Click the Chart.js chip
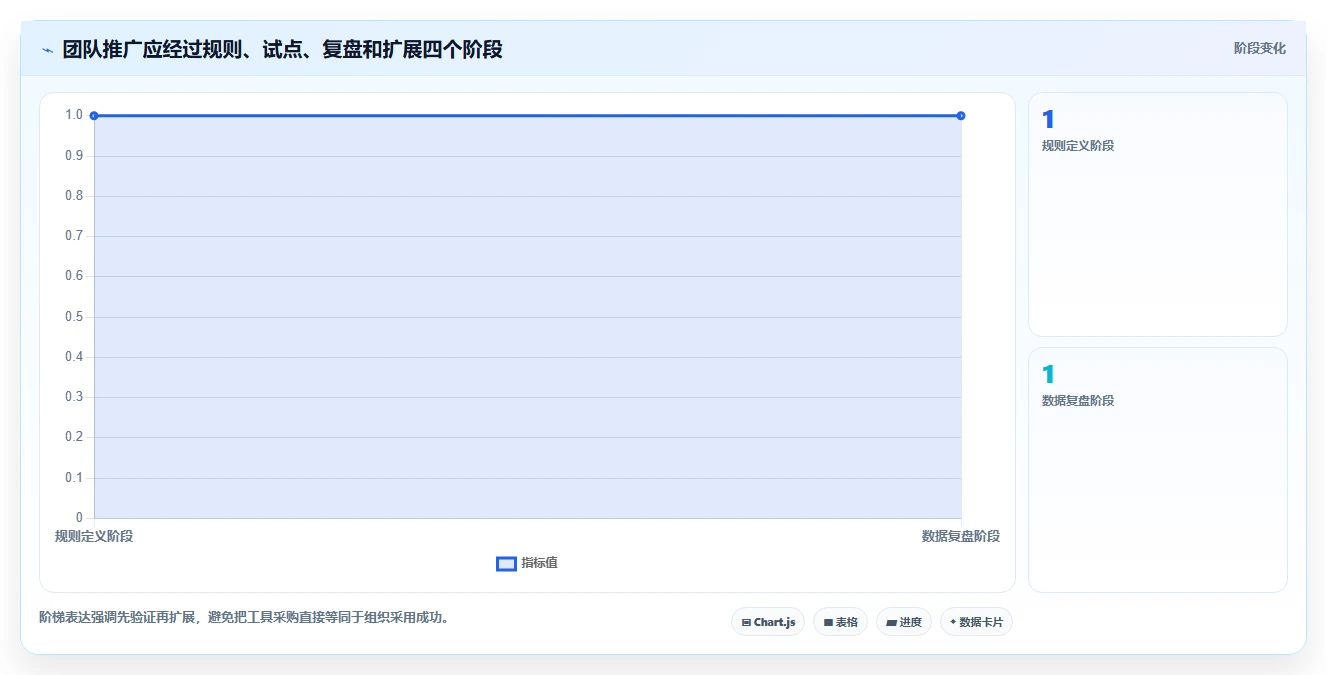1327x675 pixels. pyautogui.click(x=768, y=622)
